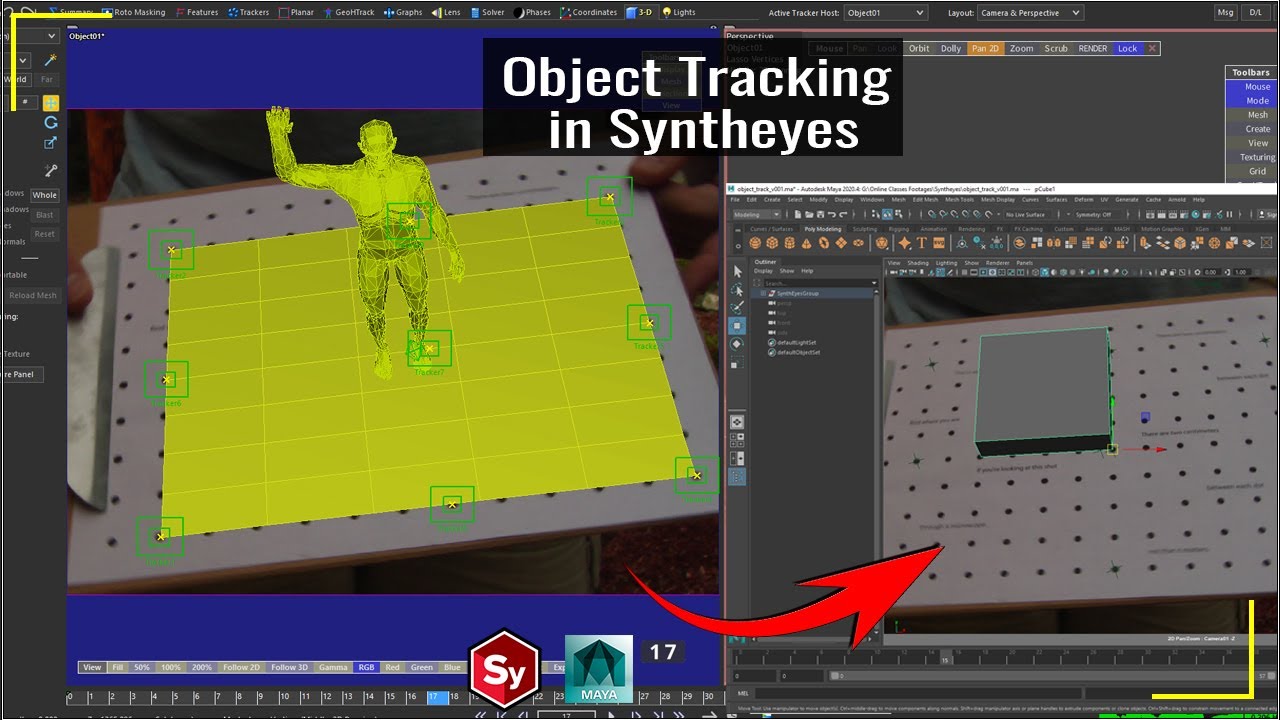Image resolution: width=1280 pixels, height=720 pixels.
Task: Select Scrub mode in perspective toolbar
Action: [x=1056, y=48]
